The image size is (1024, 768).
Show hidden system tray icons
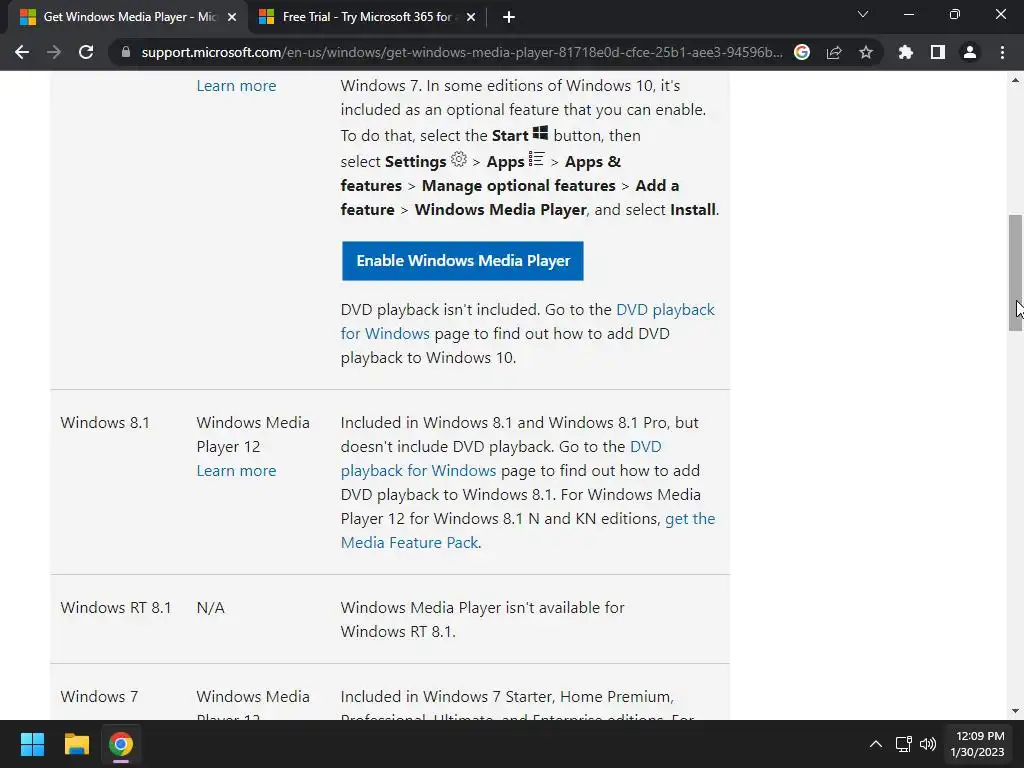pyautogui.click(x=876, y=744)
